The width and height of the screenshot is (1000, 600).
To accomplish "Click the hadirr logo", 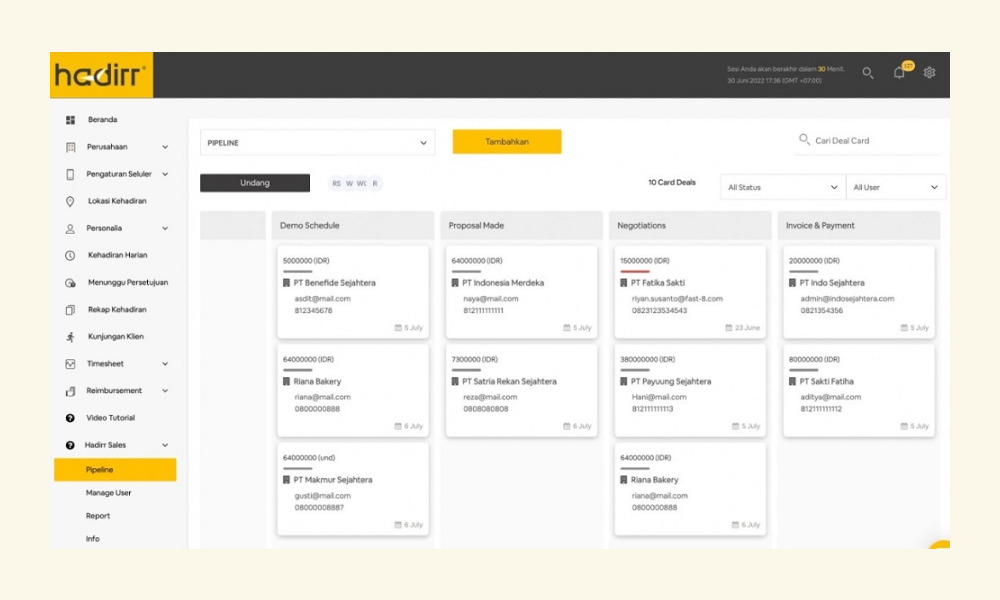I will point(101,75).
